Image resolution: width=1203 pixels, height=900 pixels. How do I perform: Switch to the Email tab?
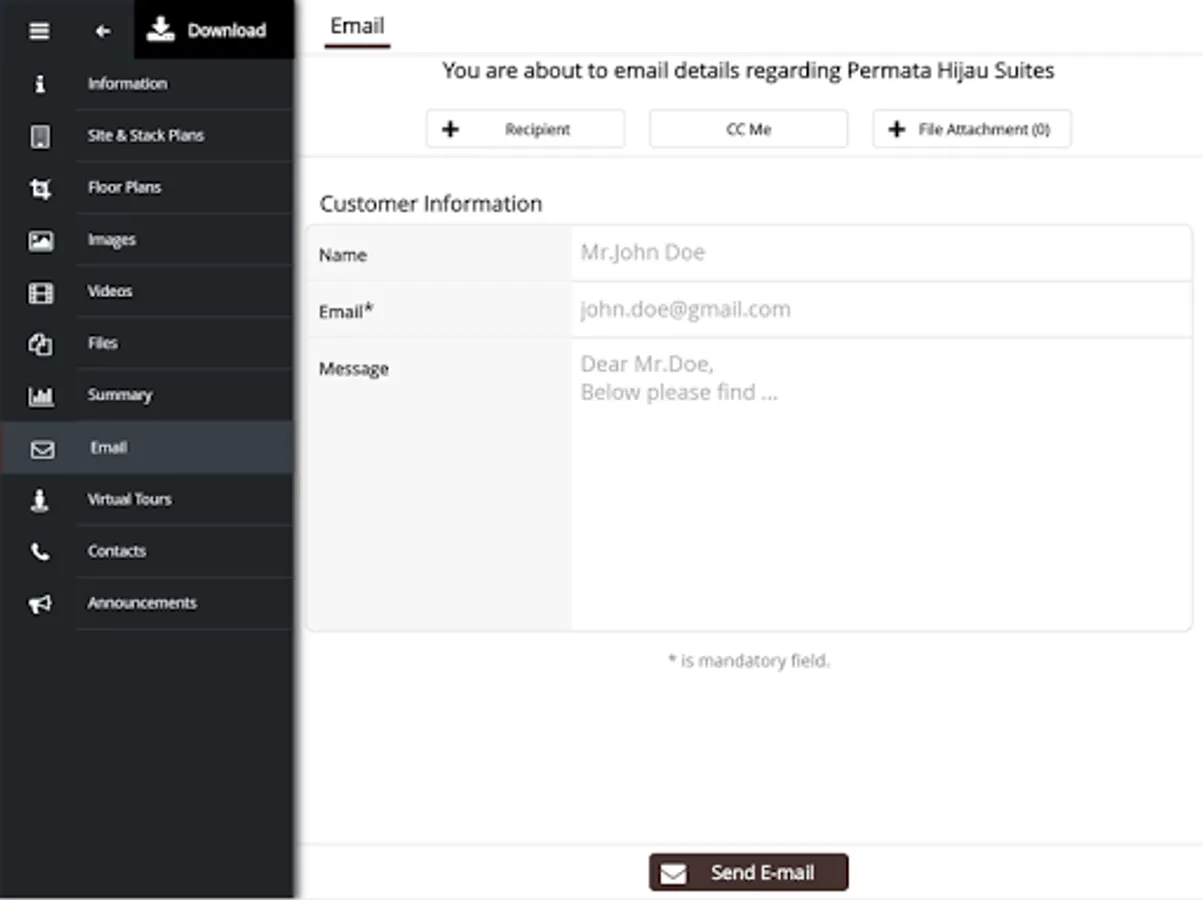click(x=357, y=27)
